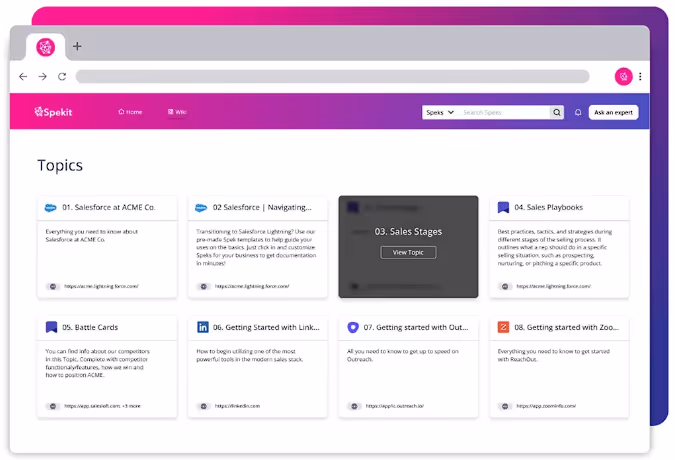Open 06. Getting Started with Link... topic
The width and height of the screenshot is (675, 460).
(x=266, y=327)
